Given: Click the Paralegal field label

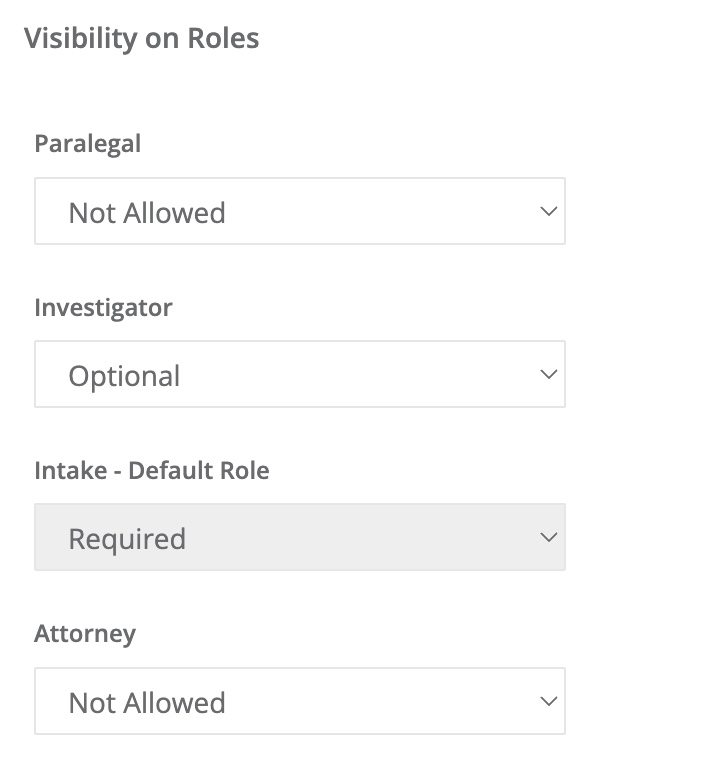Looking at the screenshot, I should tap(88, 145).
